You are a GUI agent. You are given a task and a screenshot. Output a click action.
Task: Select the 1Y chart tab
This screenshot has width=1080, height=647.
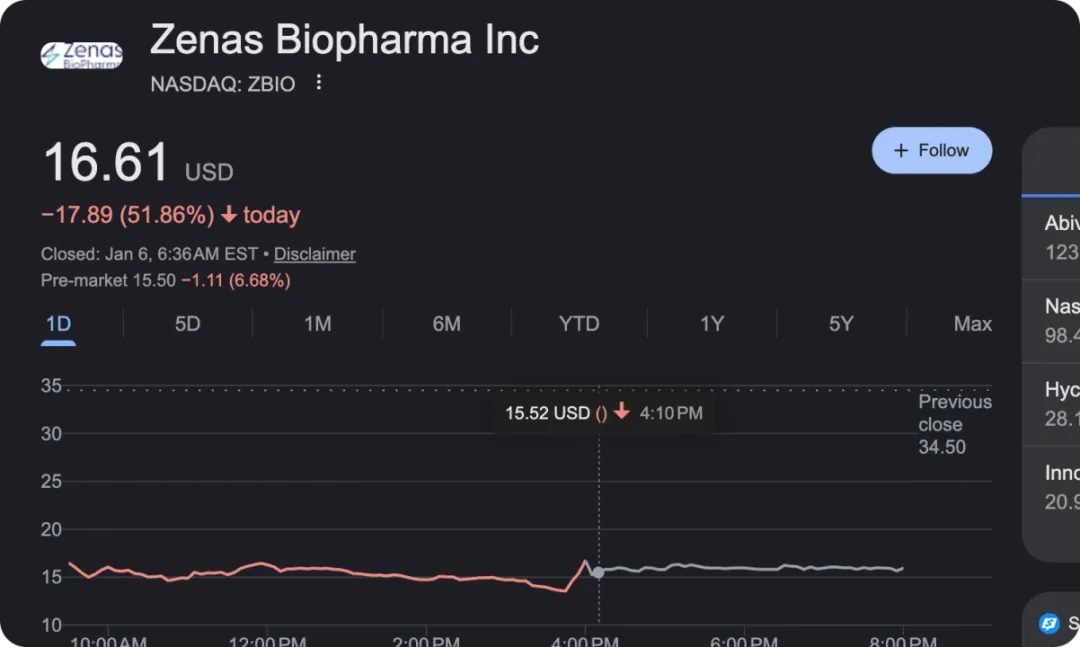click(711, 324)
